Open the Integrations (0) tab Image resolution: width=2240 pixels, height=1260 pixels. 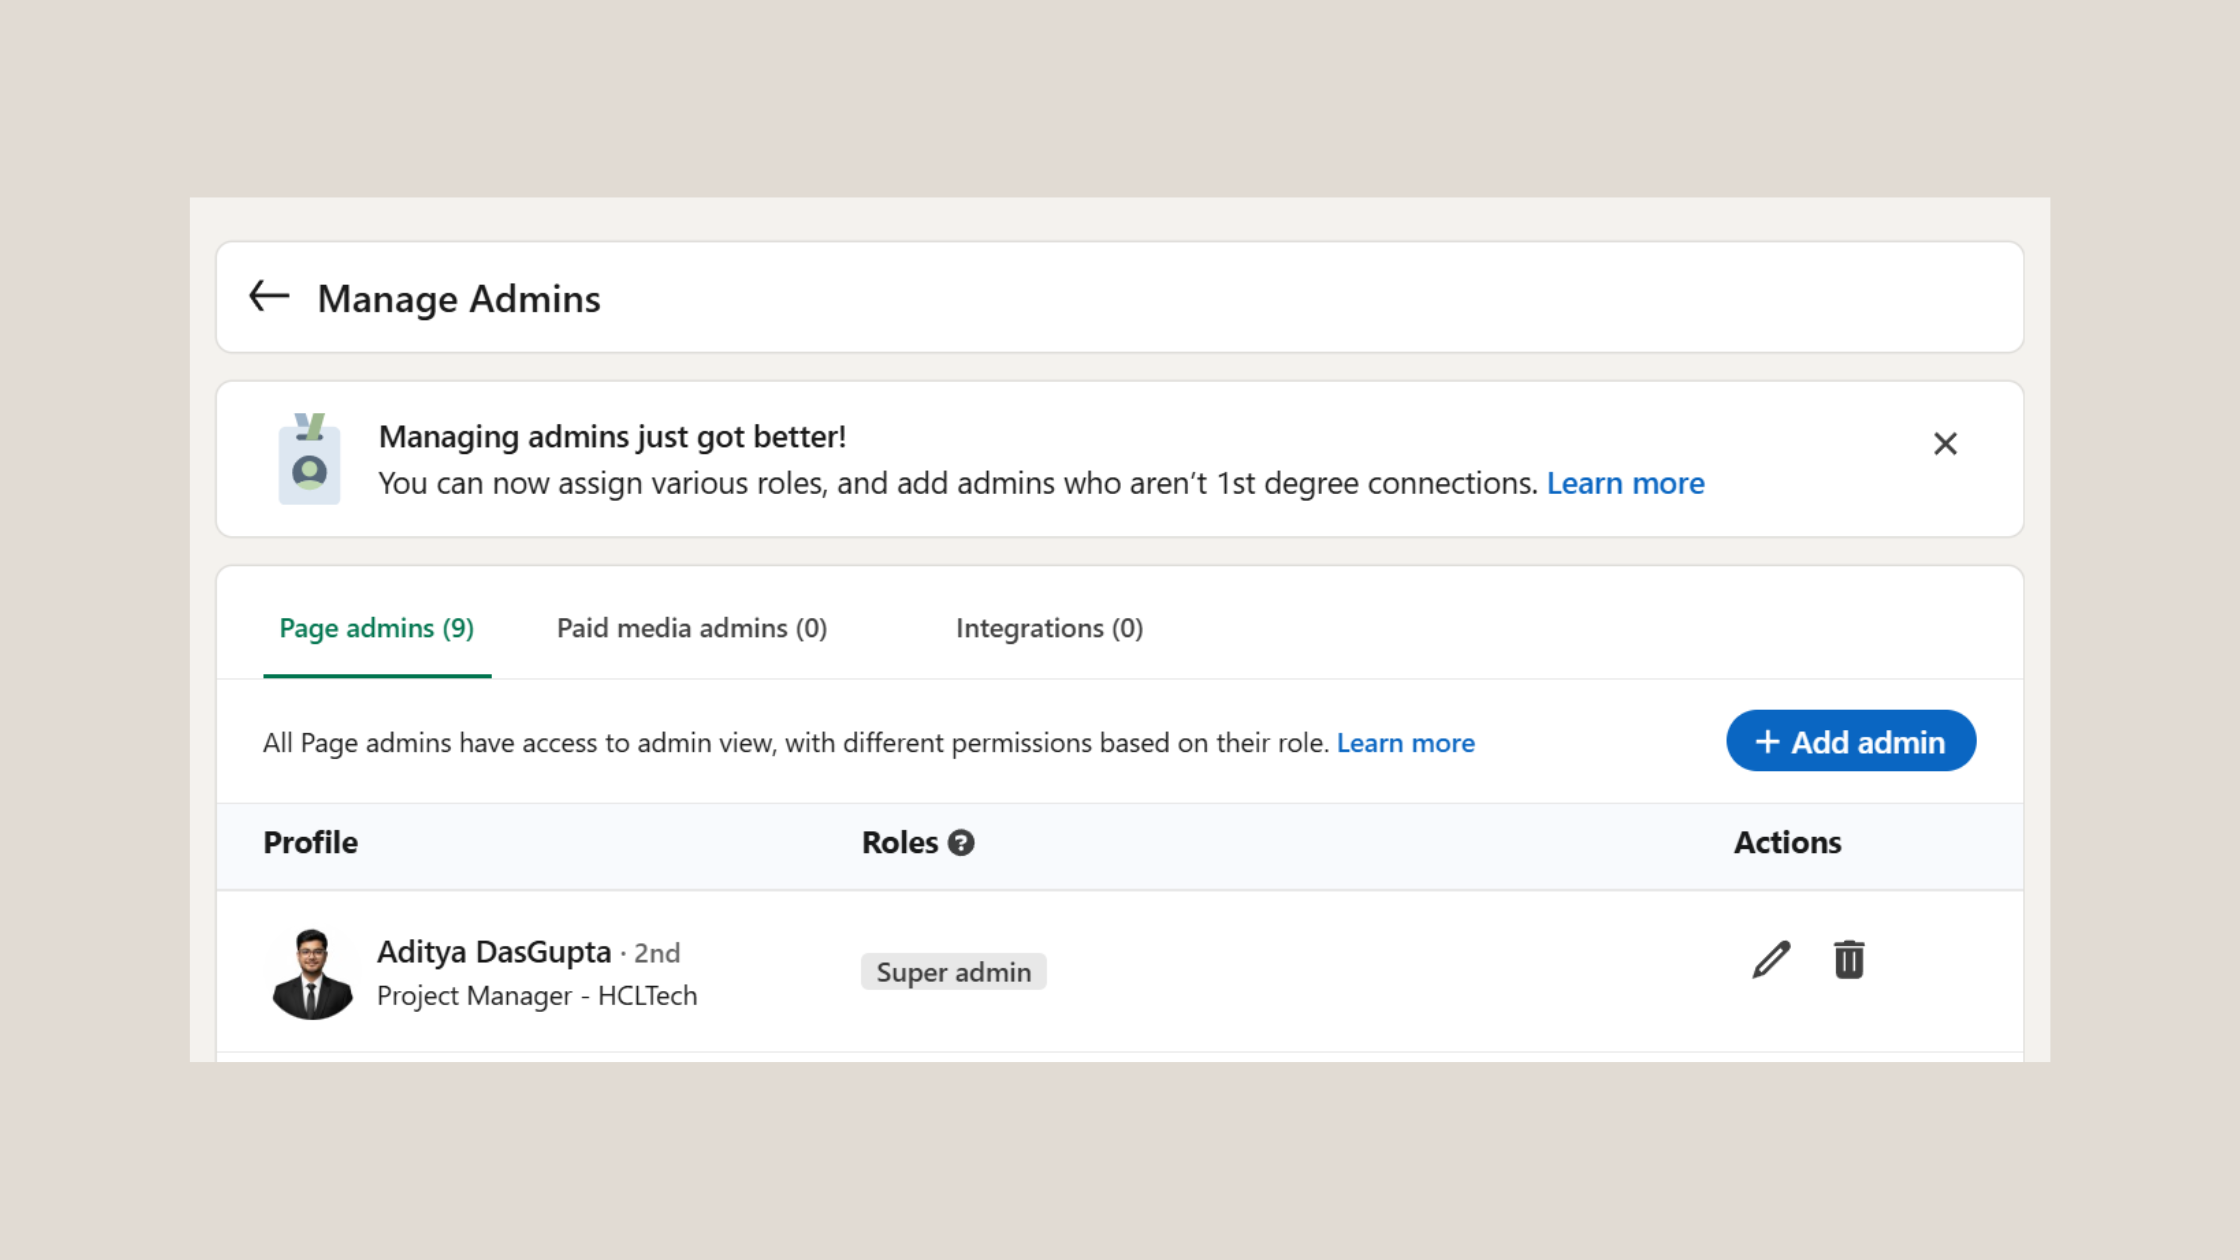tap(1049, 628)
